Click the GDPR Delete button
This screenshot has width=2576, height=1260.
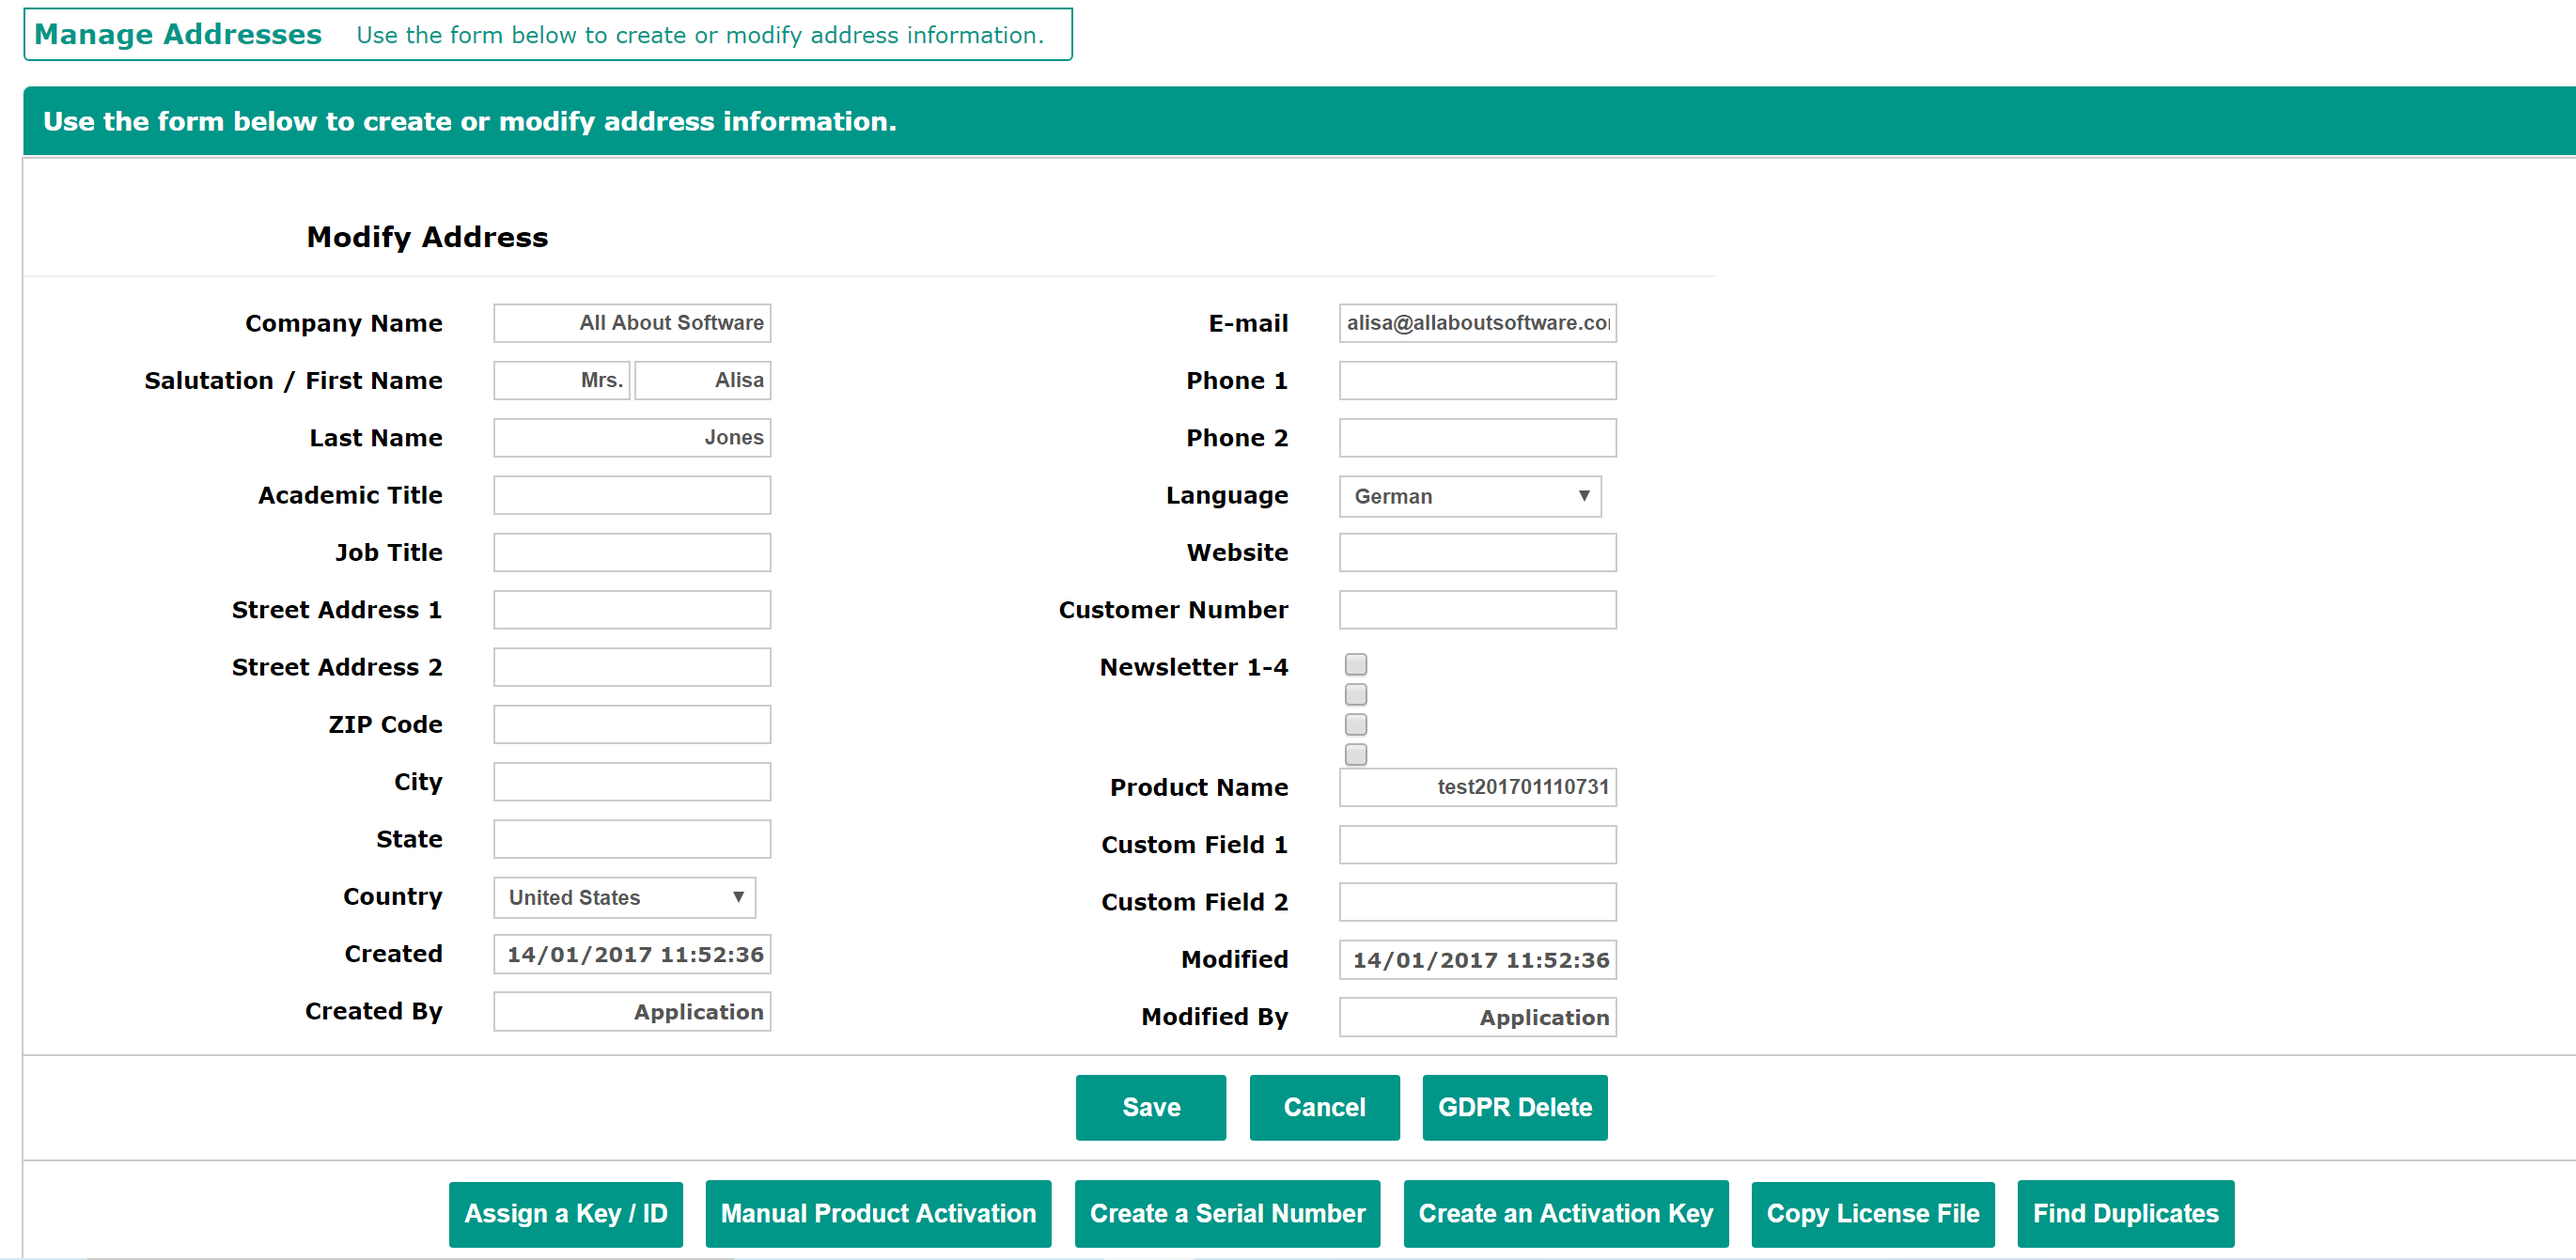1514,1107
